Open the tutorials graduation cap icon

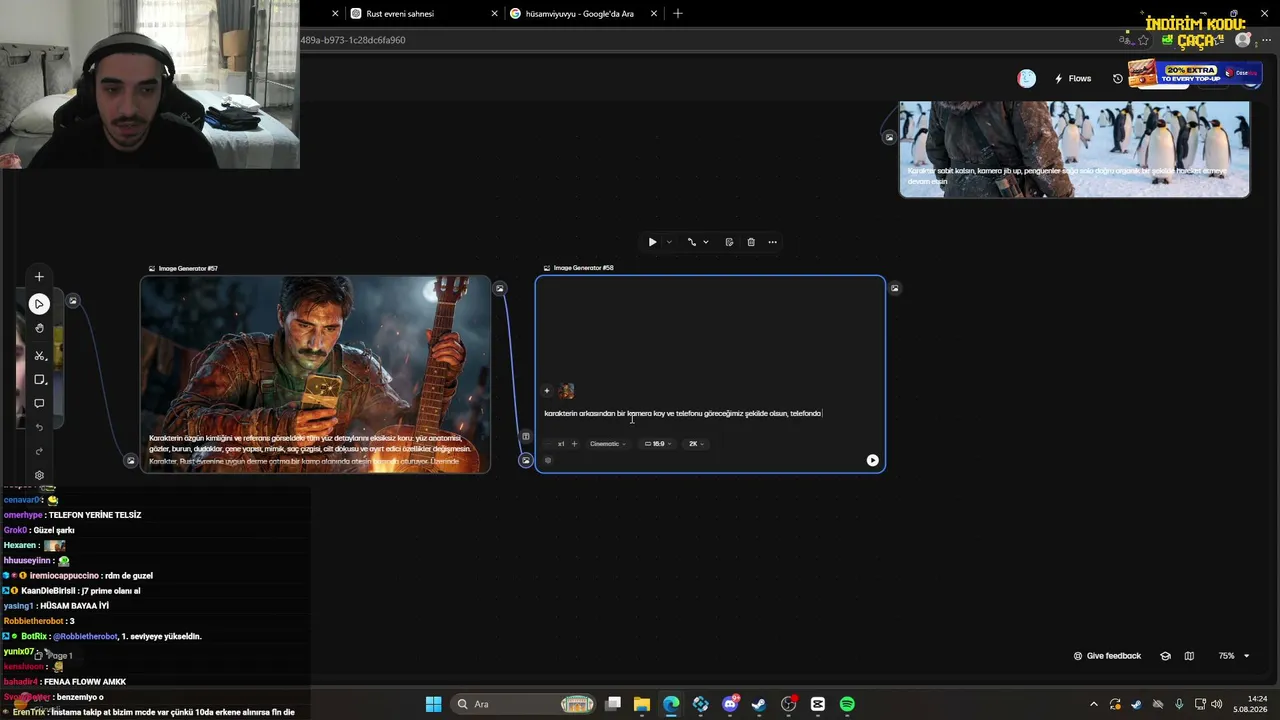1165,656
